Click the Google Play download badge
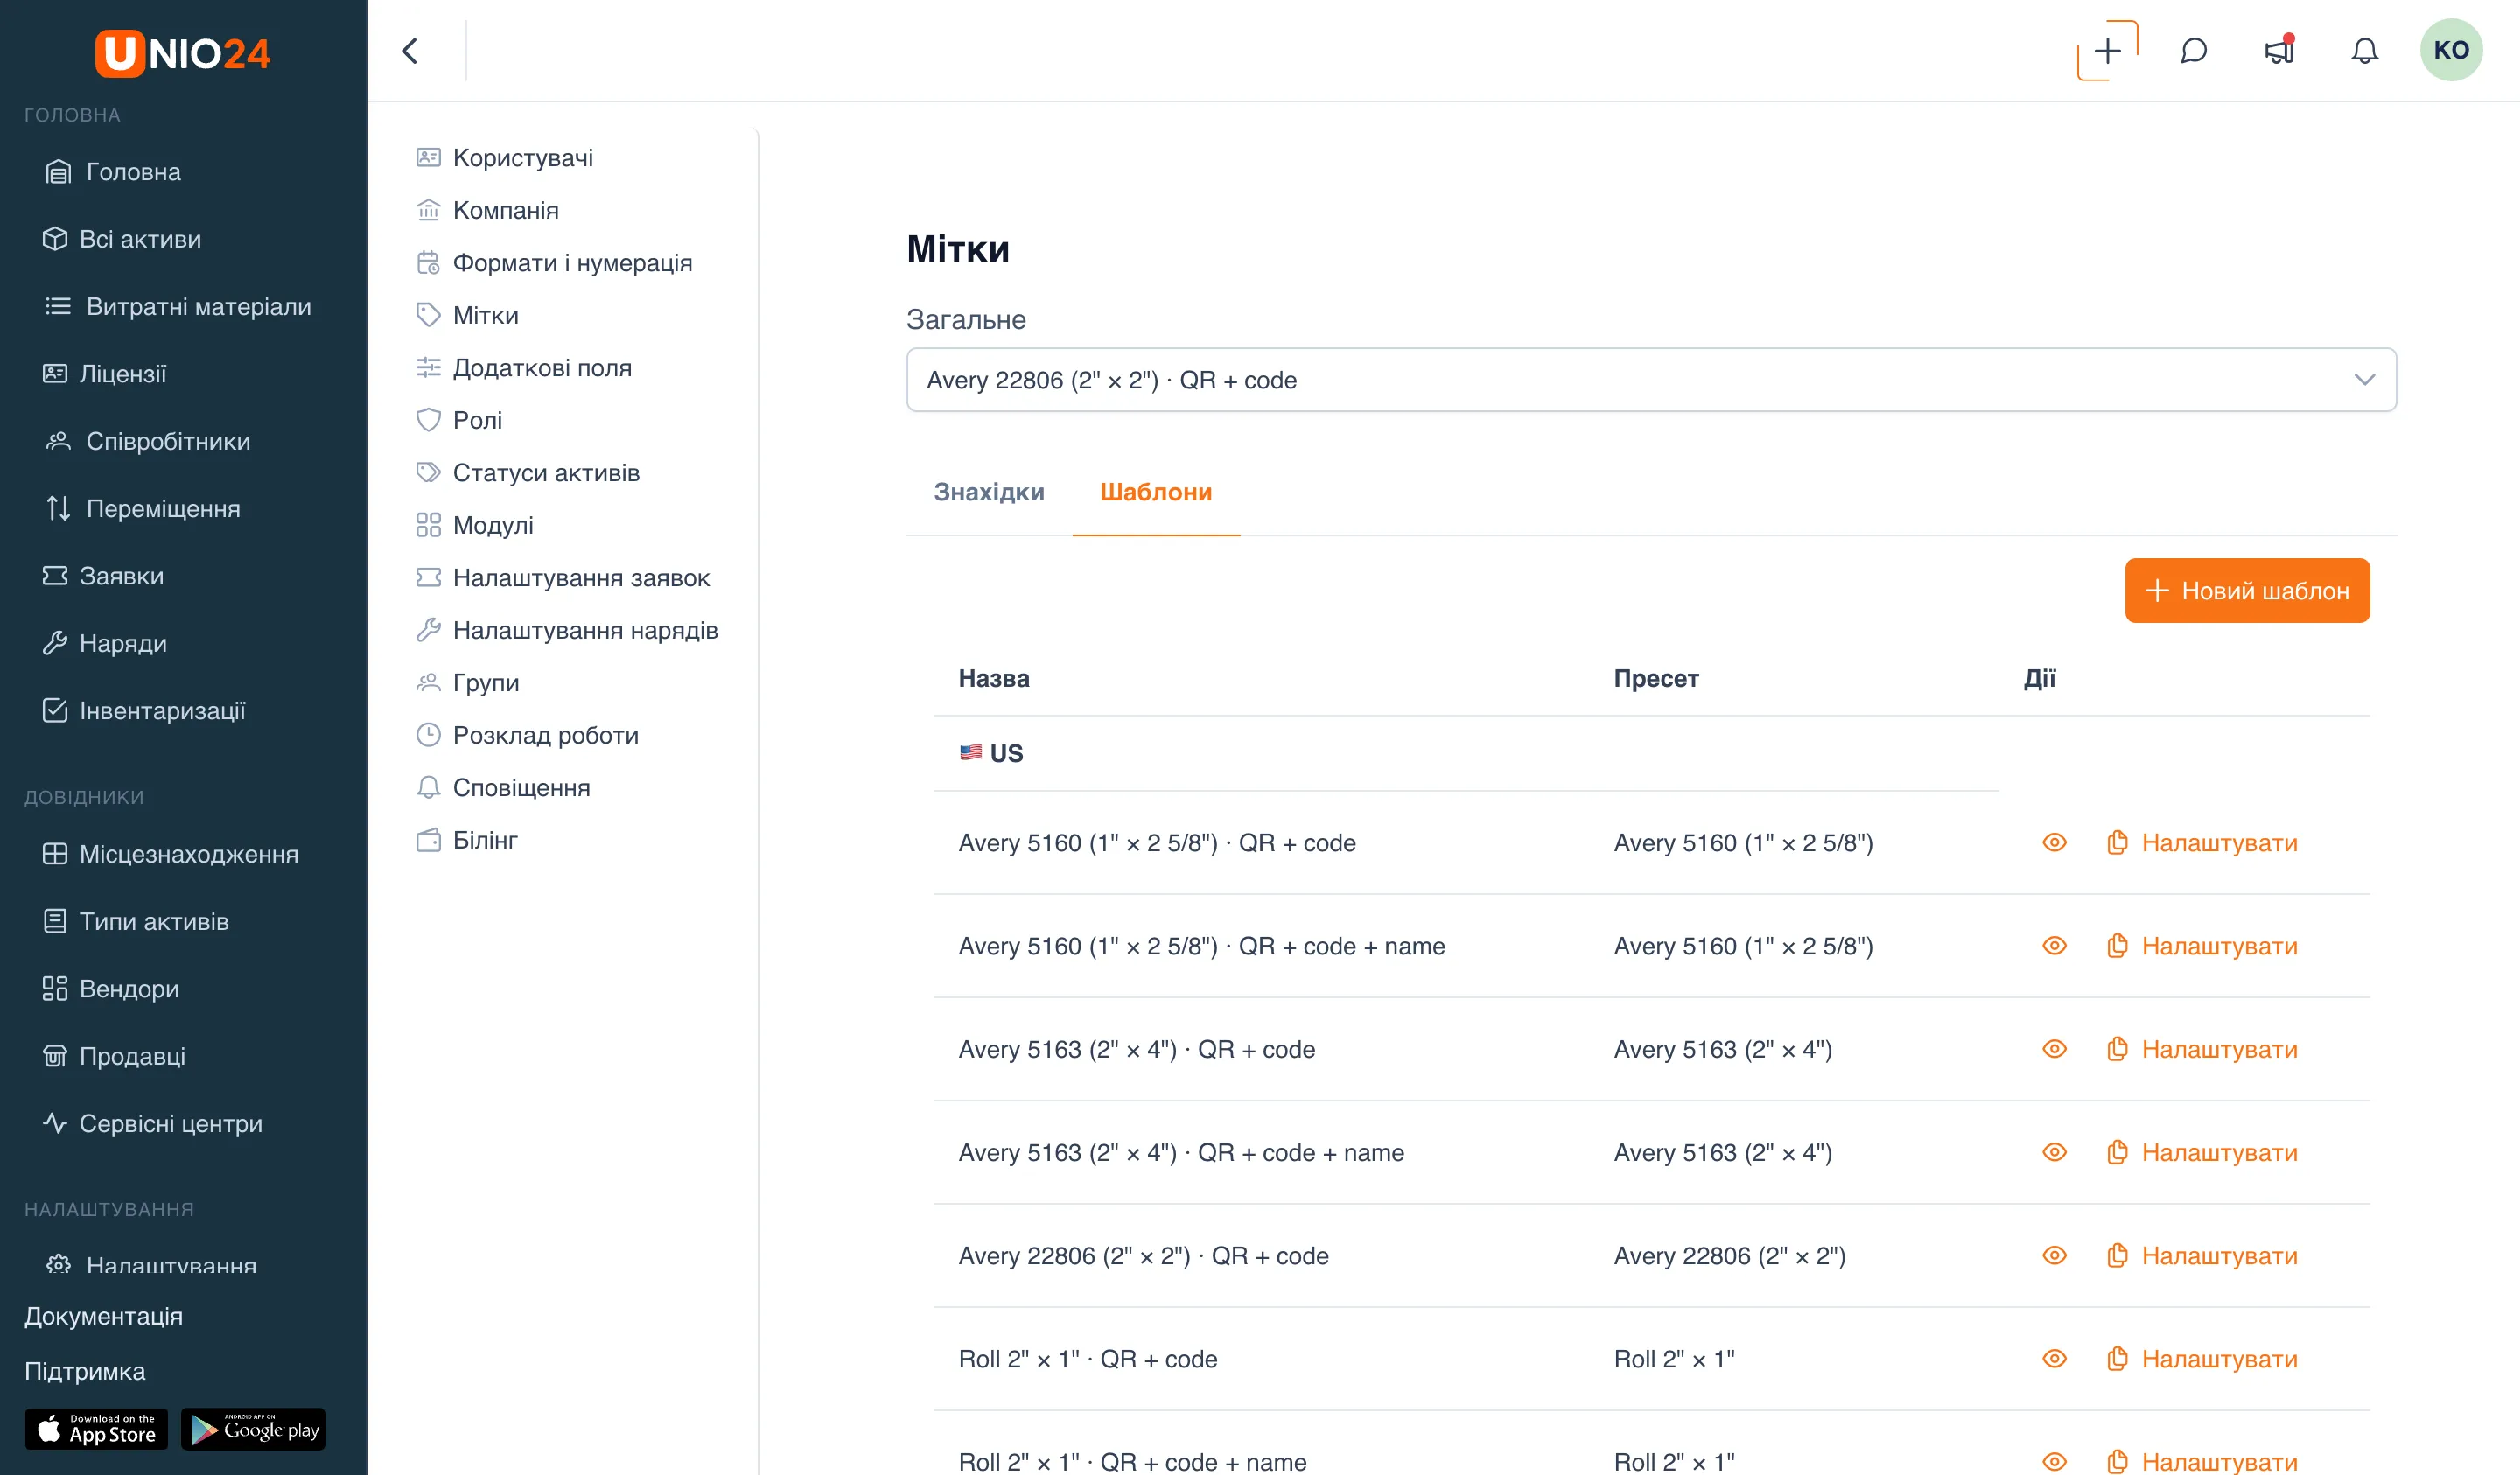This screenshot has width=2520, height=1475. pos(253,1429)
